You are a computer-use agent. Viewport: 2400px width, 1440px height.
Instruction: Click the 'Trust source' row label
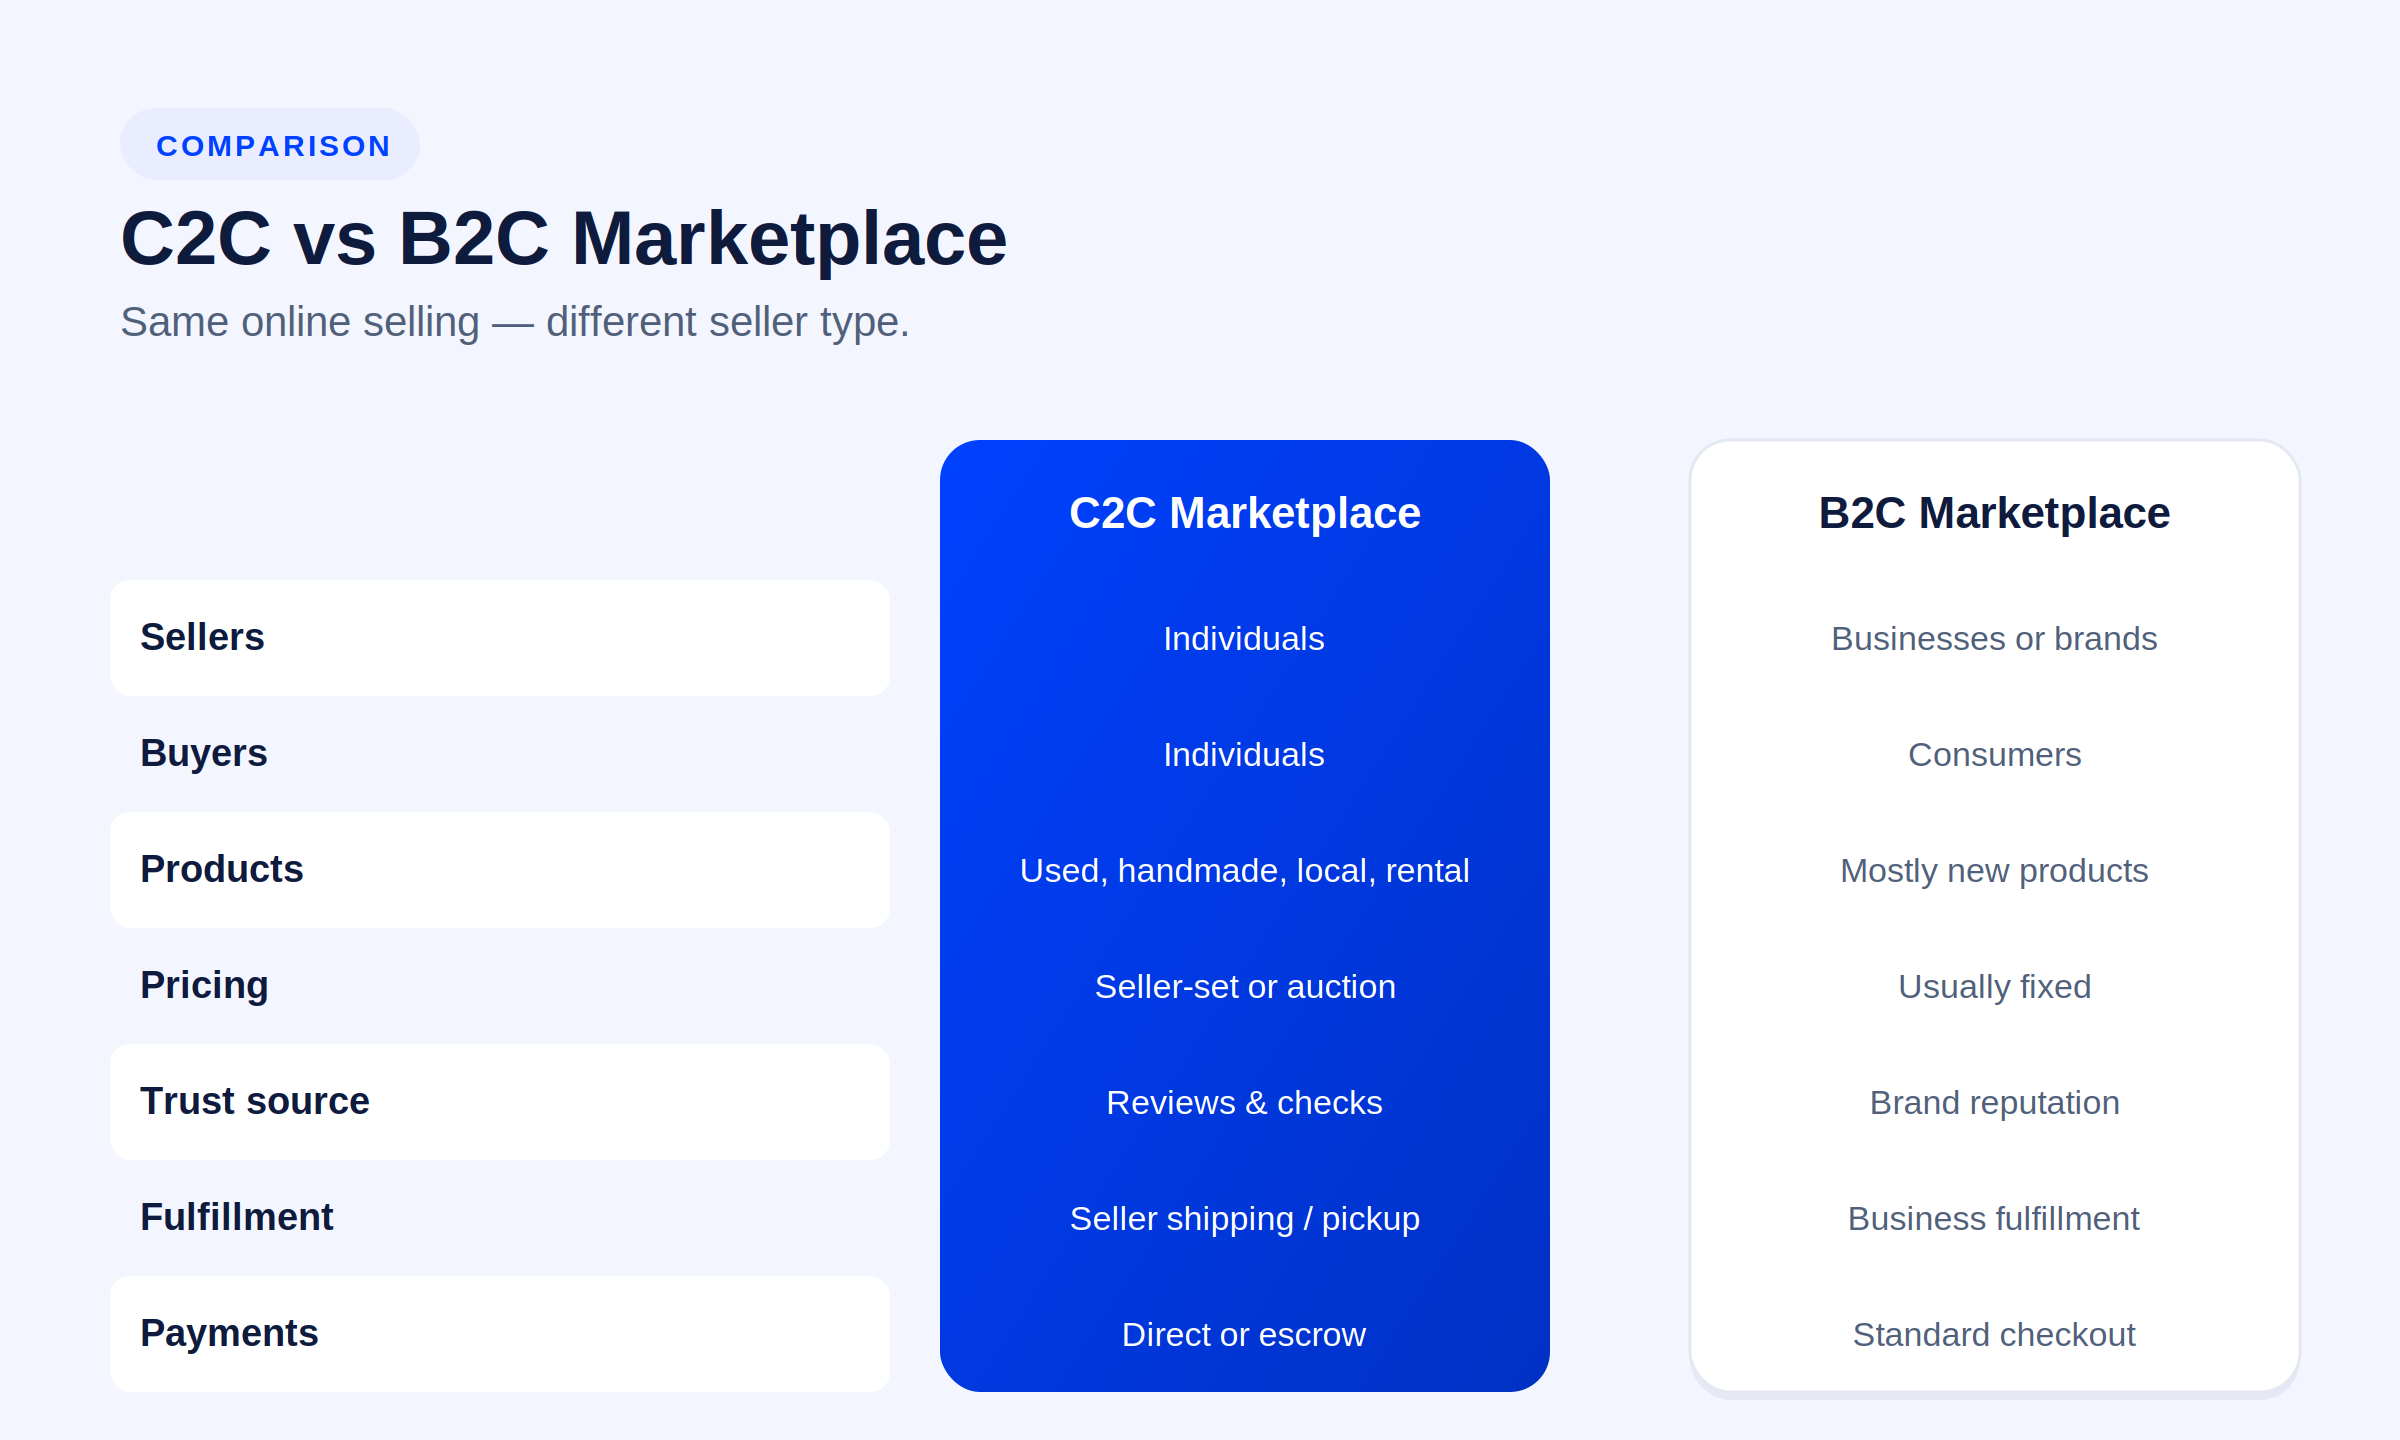[255, 1102]
